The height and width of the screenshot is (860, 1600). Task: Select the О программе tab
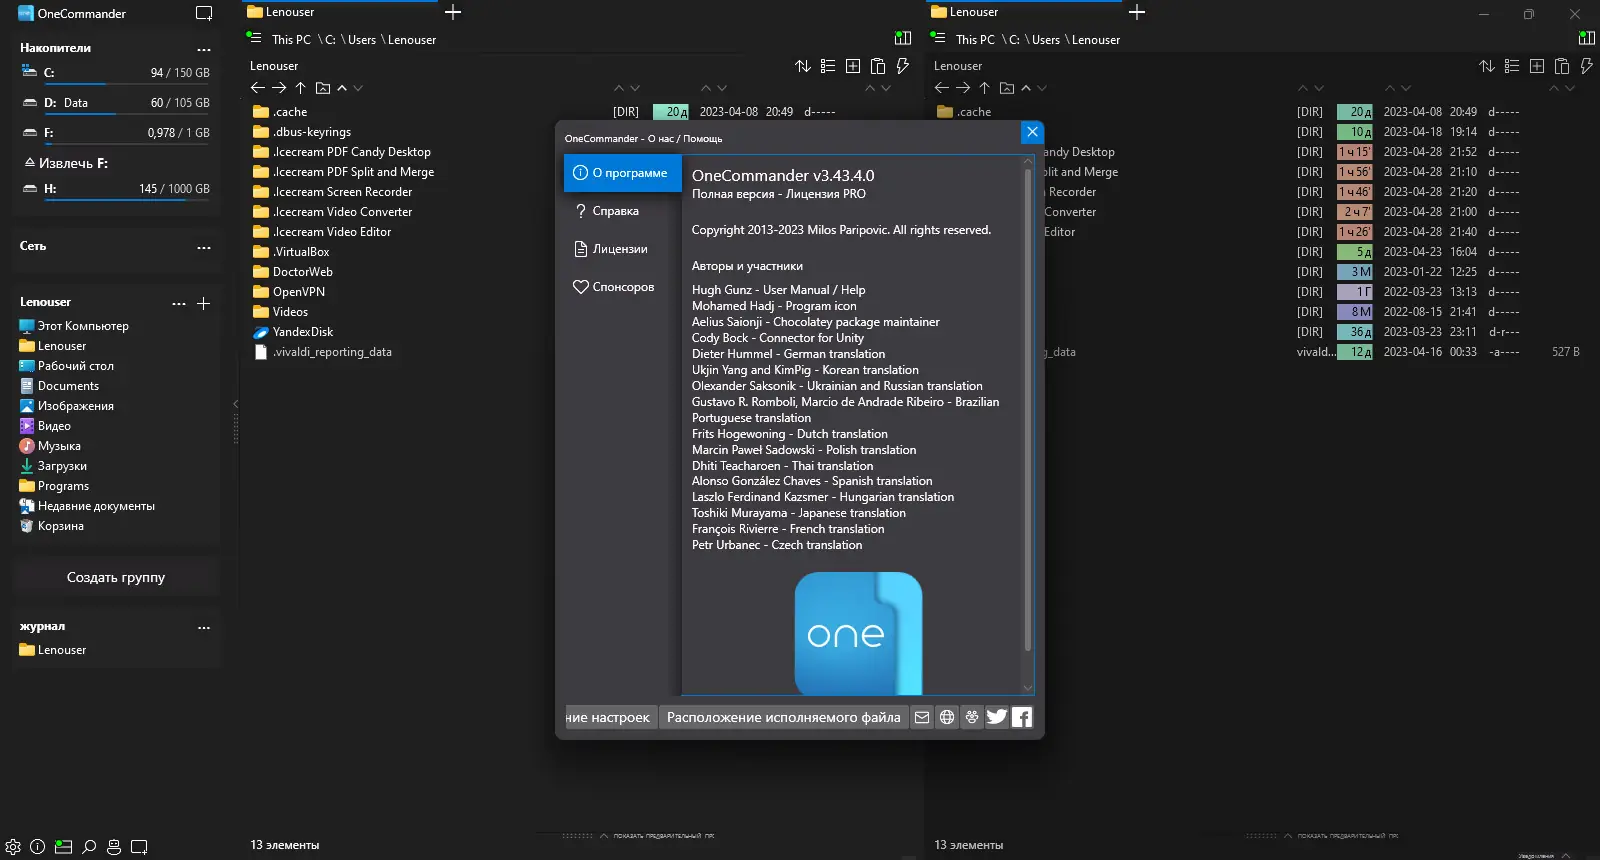(623, 173)
